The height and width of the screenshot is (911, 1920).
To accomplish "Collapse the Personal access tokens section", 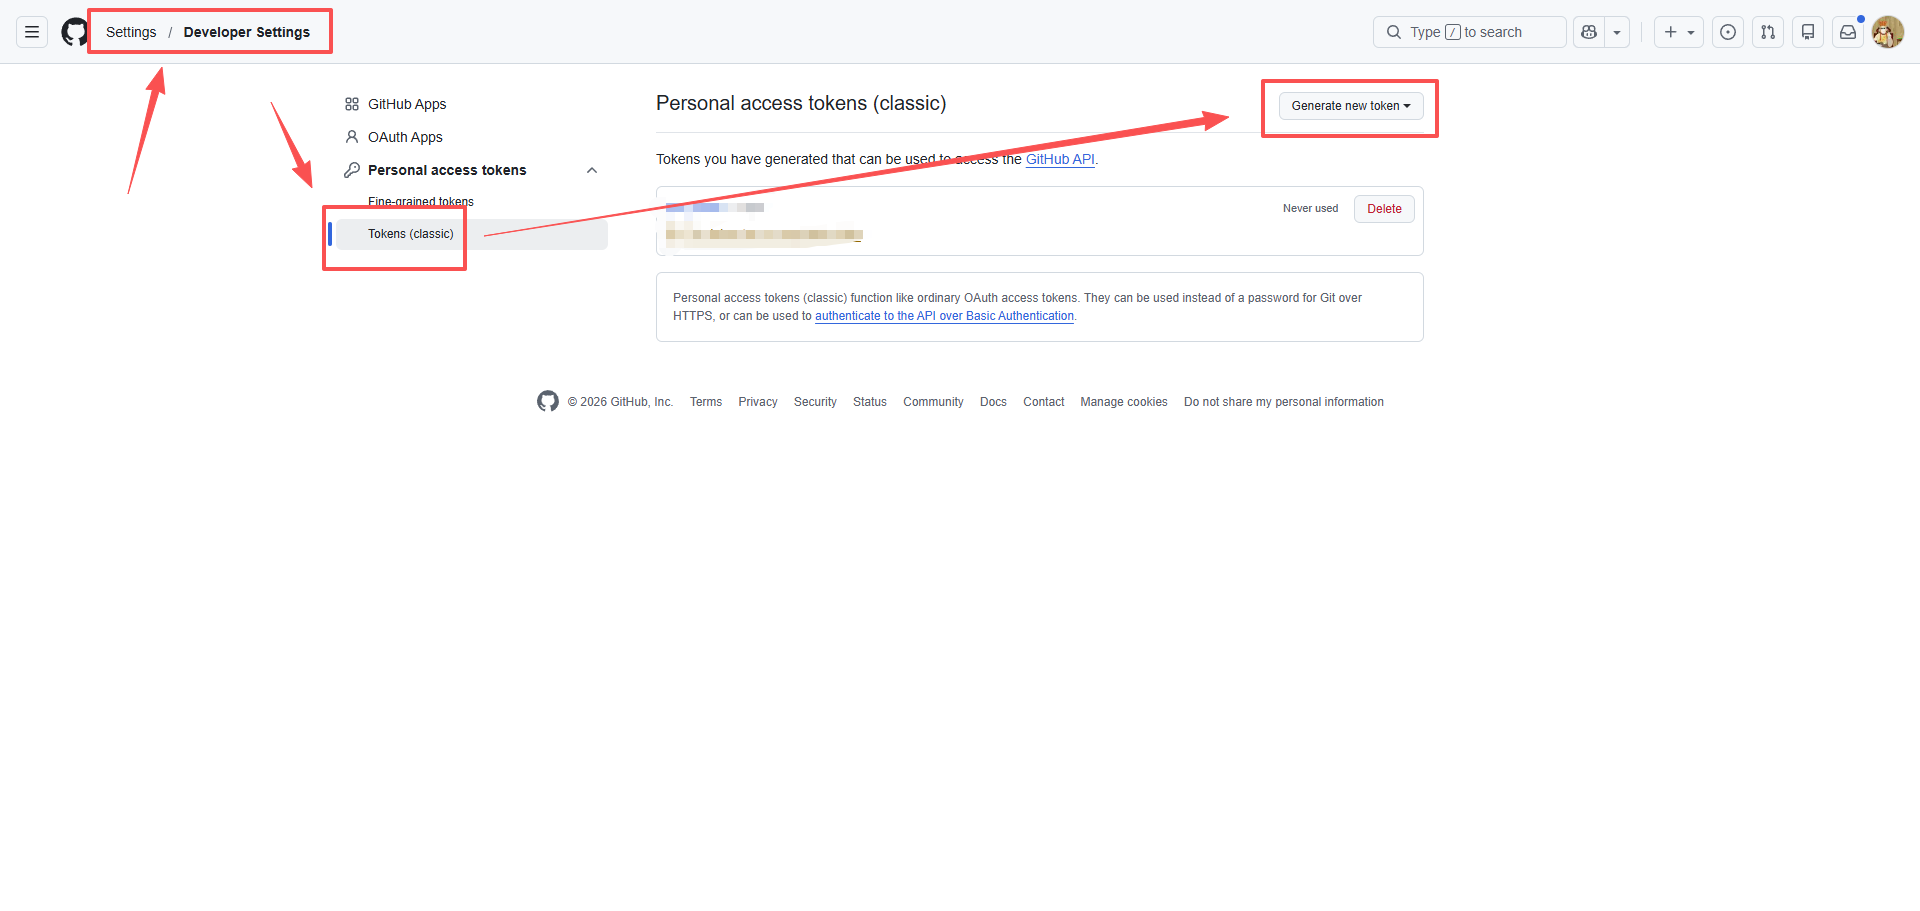I will click(592, 170).
